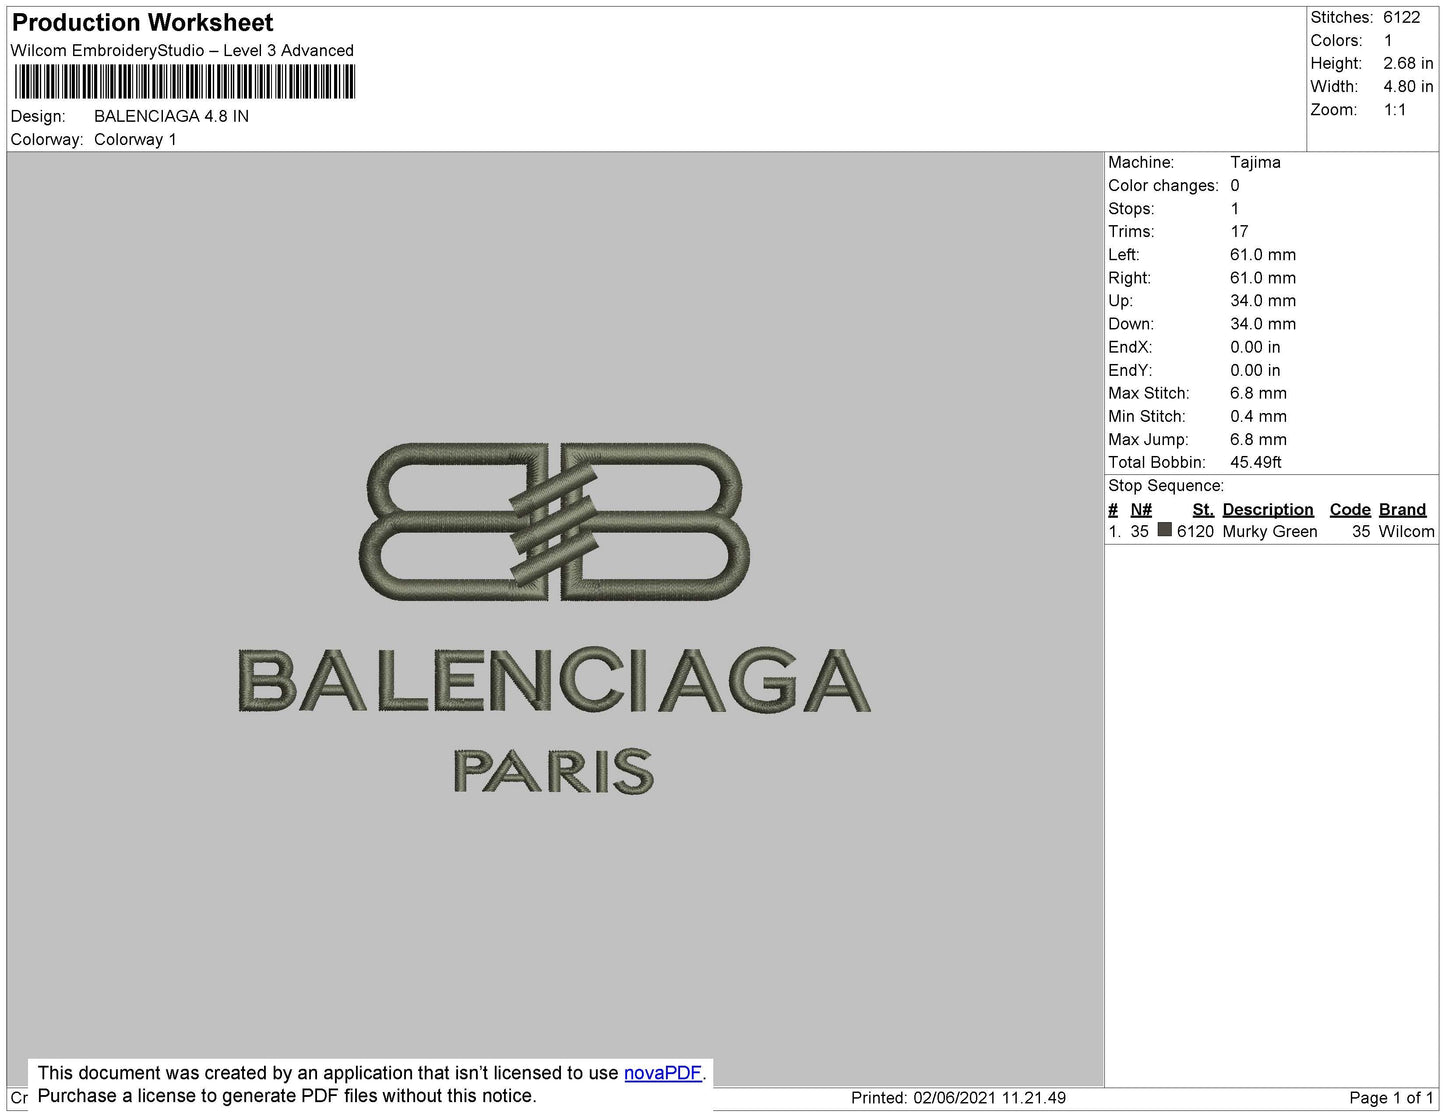1445x1117 pixels.
Task: Click the 'Brand' column header
Action: pyautogui.click(x=1403, y=510)
